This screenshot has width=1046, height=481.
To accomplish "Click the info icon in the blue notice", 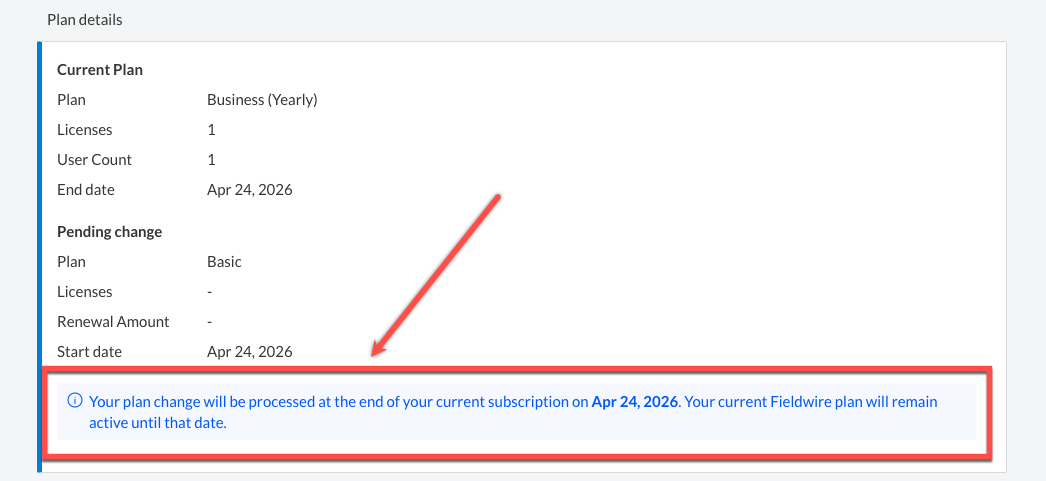I will click(x=75, y=401).
